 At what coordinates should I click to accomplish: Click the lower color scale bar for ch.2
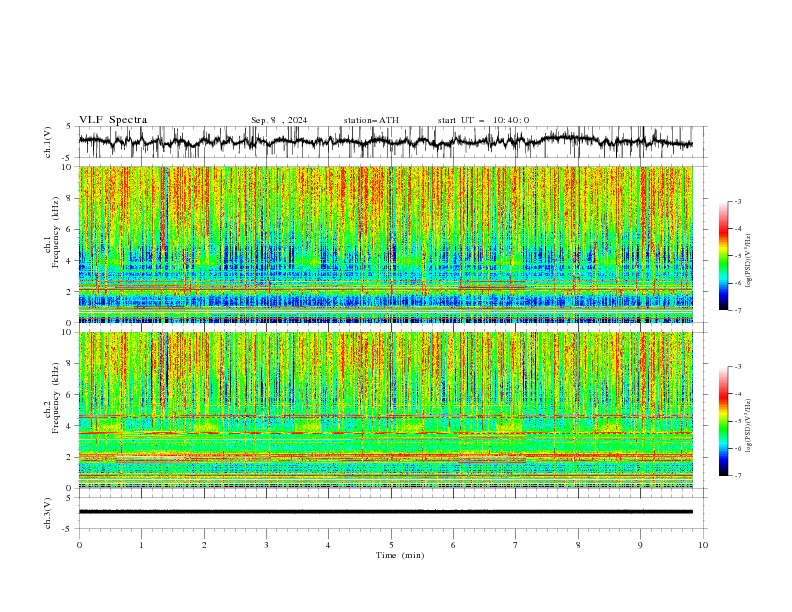(723, 421)
